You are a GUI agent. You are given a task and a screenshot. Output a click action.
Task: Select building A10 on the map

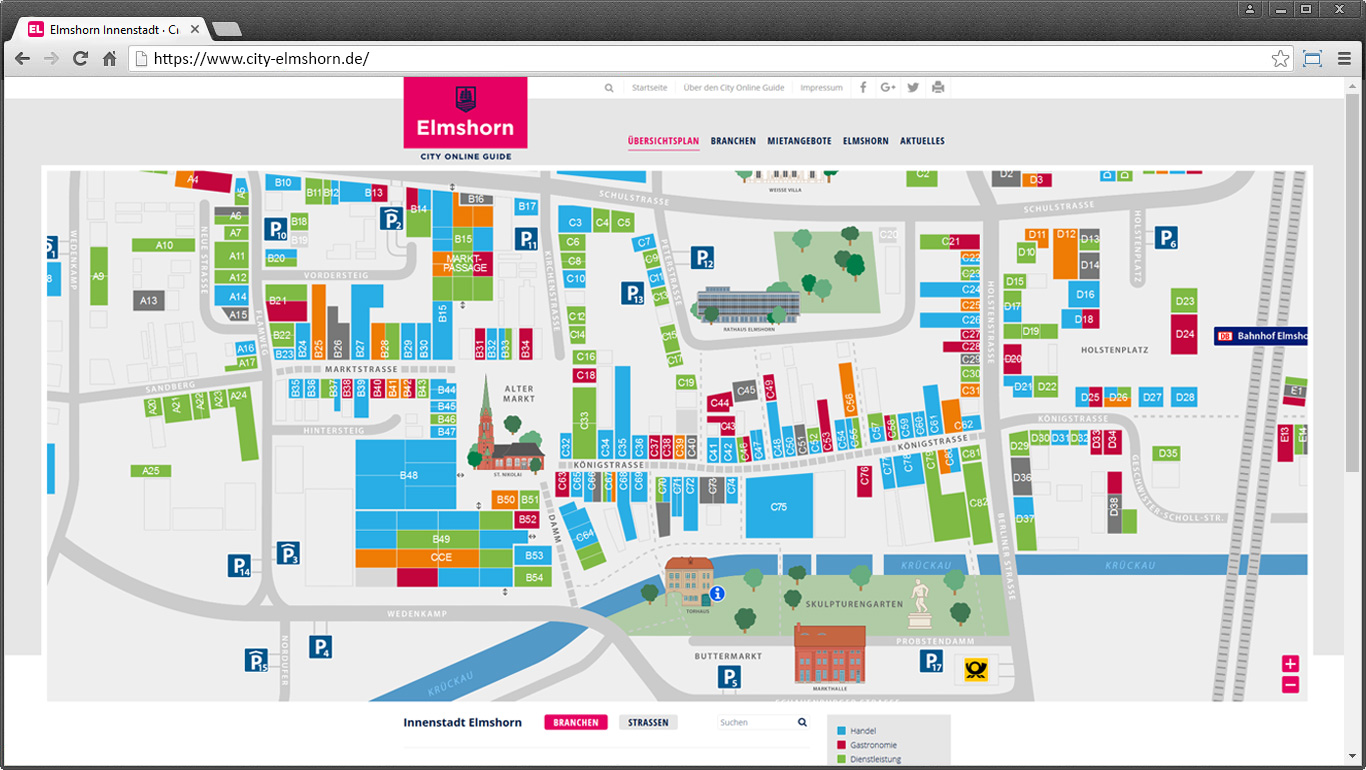(x=164, y=245)
